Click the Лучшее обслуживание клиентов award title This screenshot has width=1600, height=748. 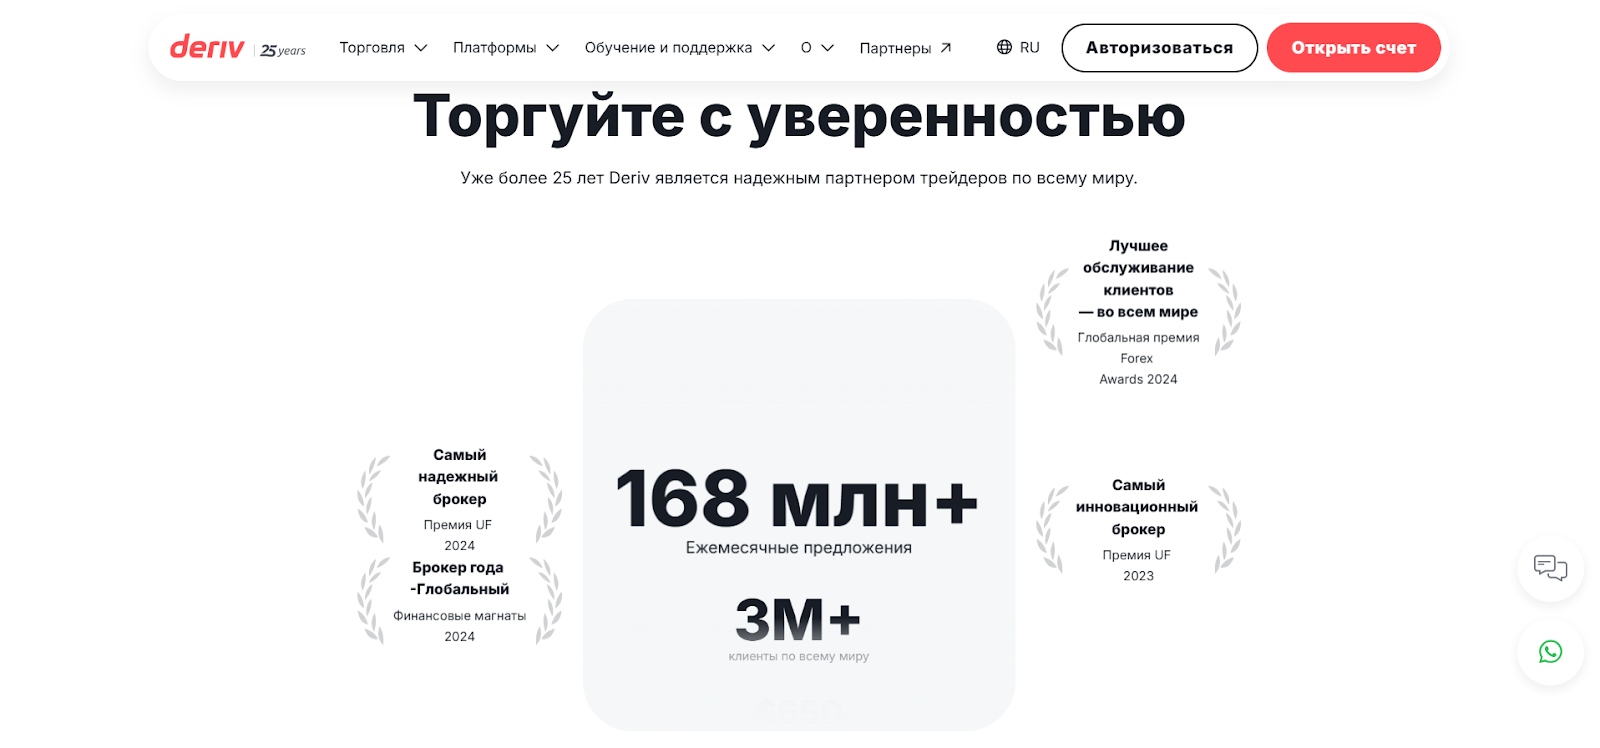[1138, 279]
